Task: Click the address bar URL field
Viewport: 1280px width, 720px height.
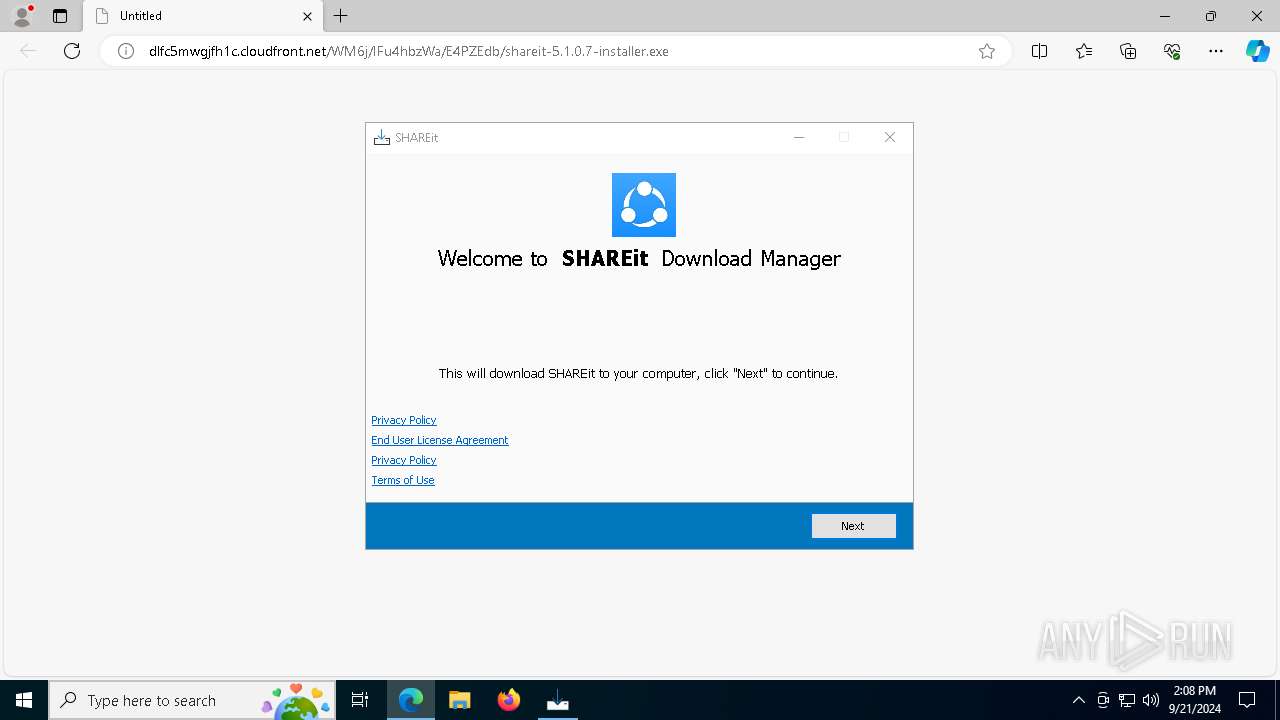Action: (x=555, y=51)
